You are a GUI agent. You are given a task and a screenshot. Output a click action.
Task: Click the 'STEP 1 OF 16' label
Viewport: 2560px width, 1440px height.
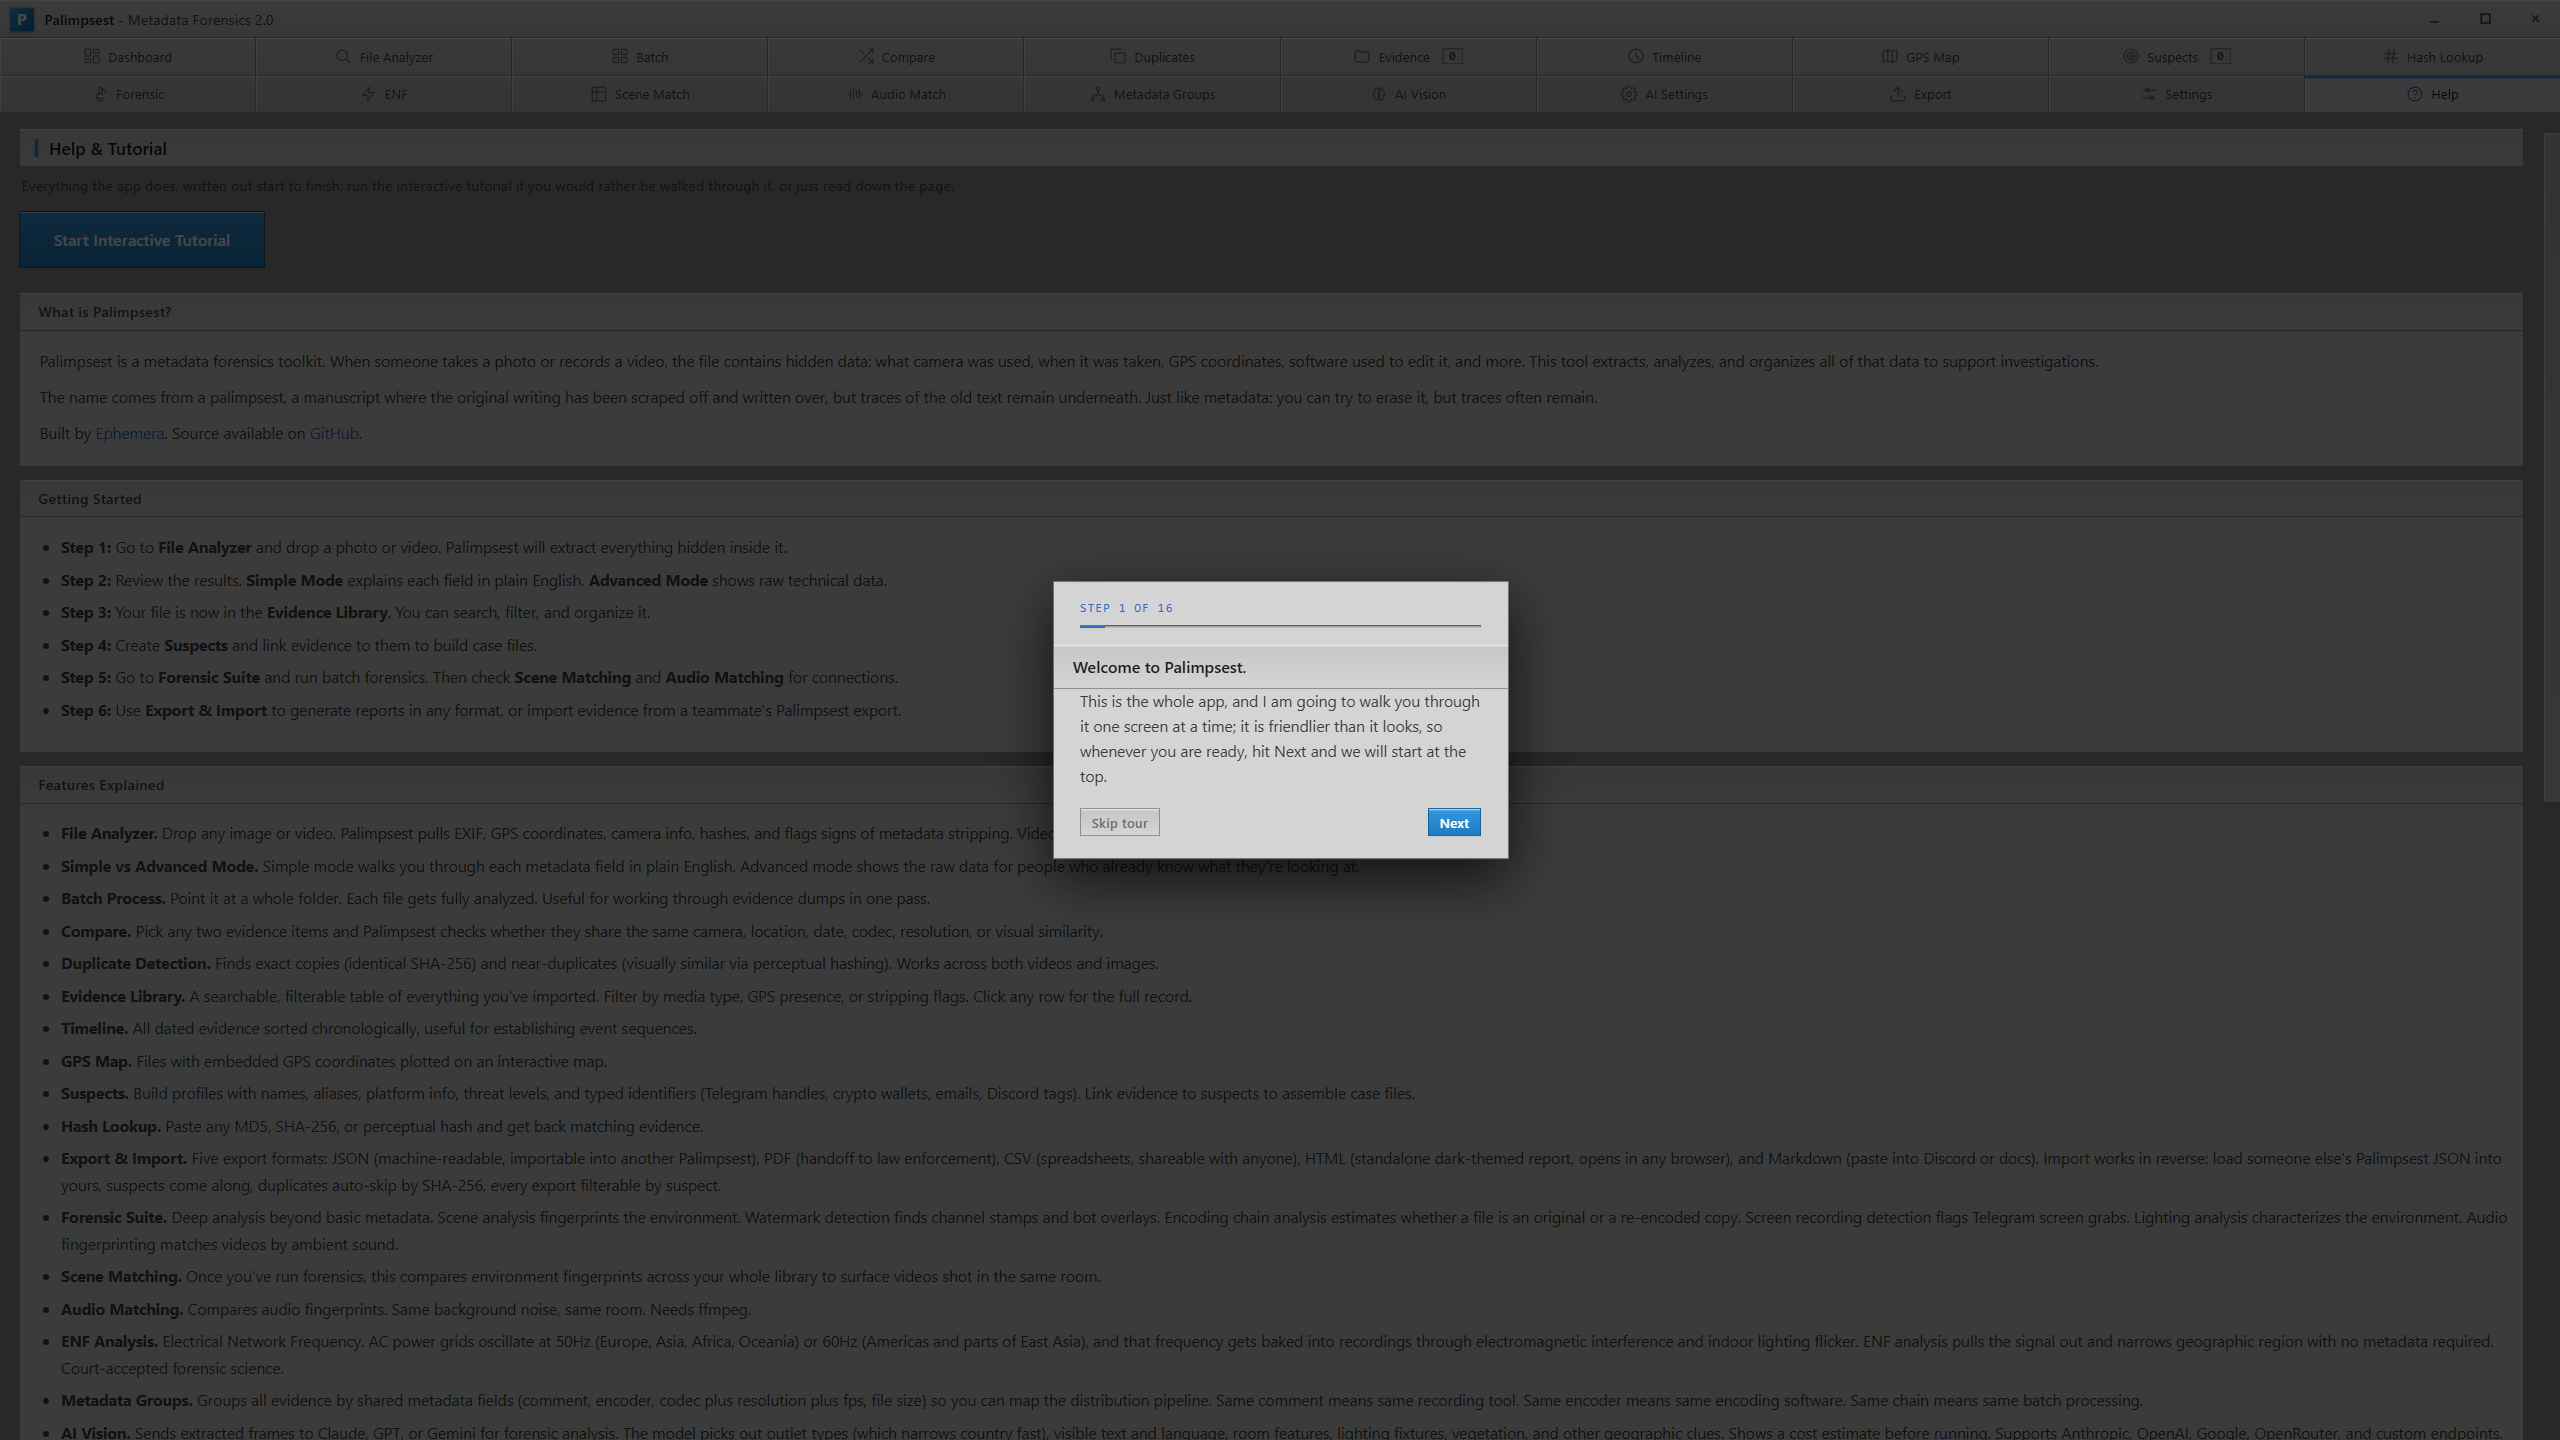pyautogui.click(x=1126, y=608)
